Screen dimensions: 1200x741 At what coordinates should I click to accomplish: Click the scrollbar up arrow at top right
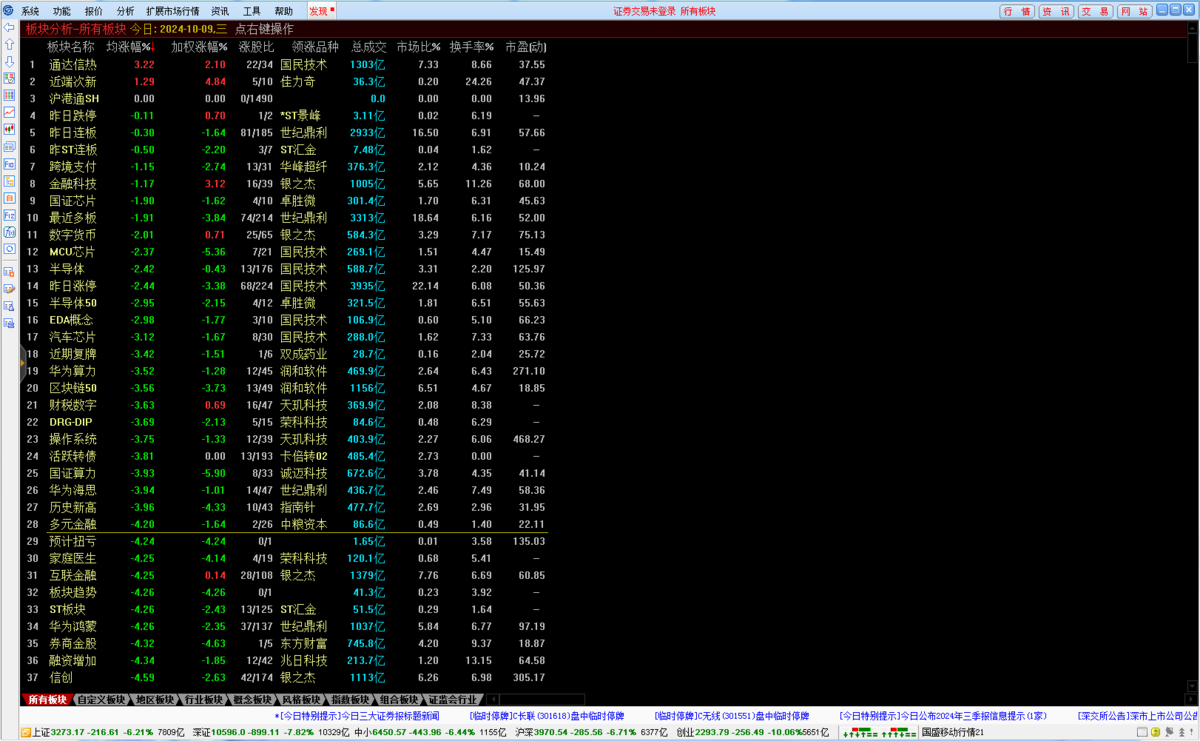coord(1191,28)
